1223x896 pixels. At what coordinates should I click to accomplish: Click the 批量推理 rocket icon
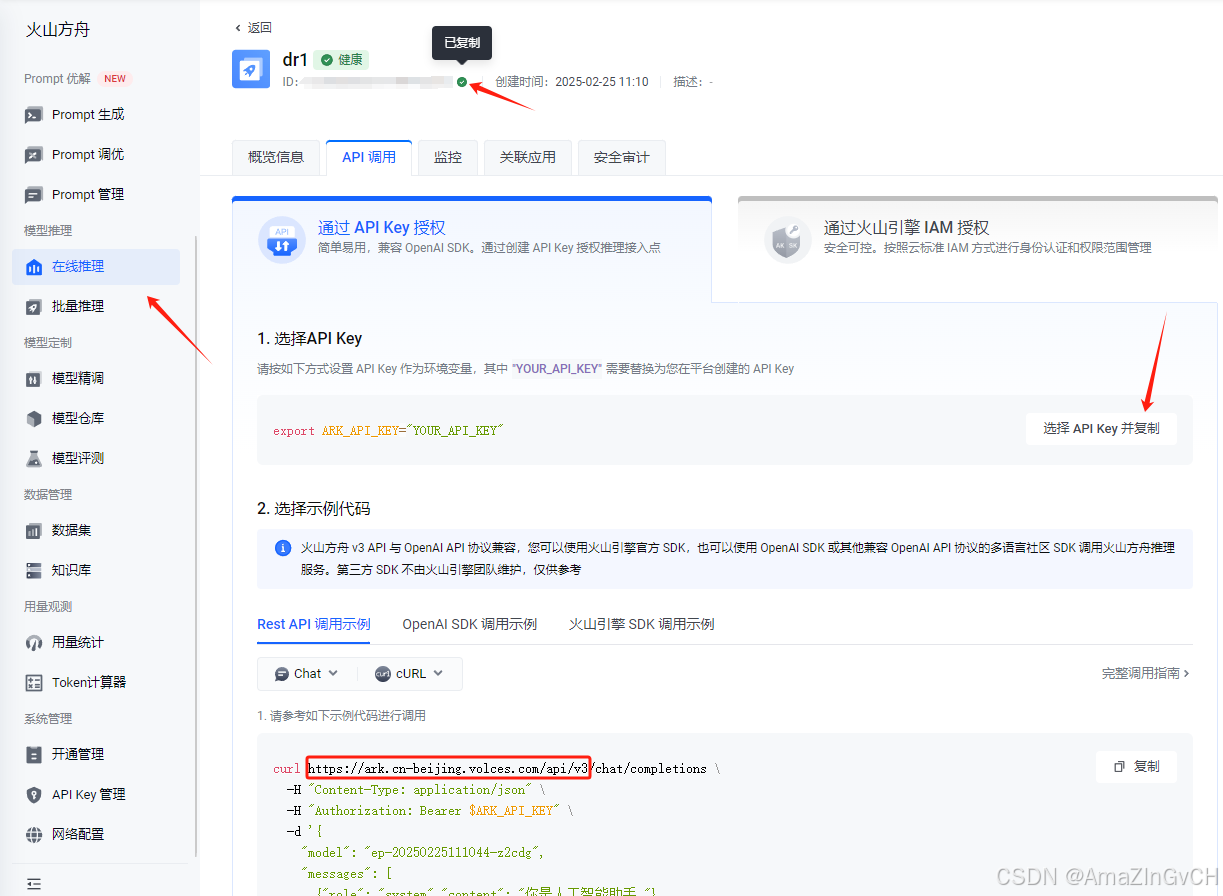click(34, 307)
